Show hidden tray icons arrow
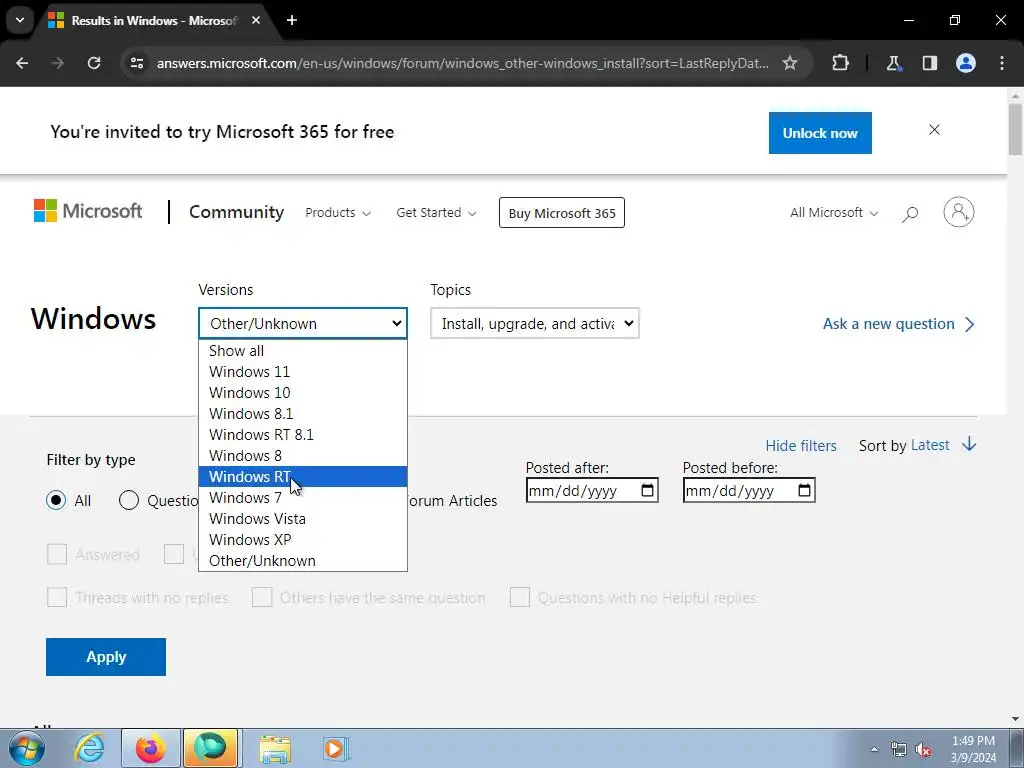The image size is (1024, 768). click(x=874, y=750)
